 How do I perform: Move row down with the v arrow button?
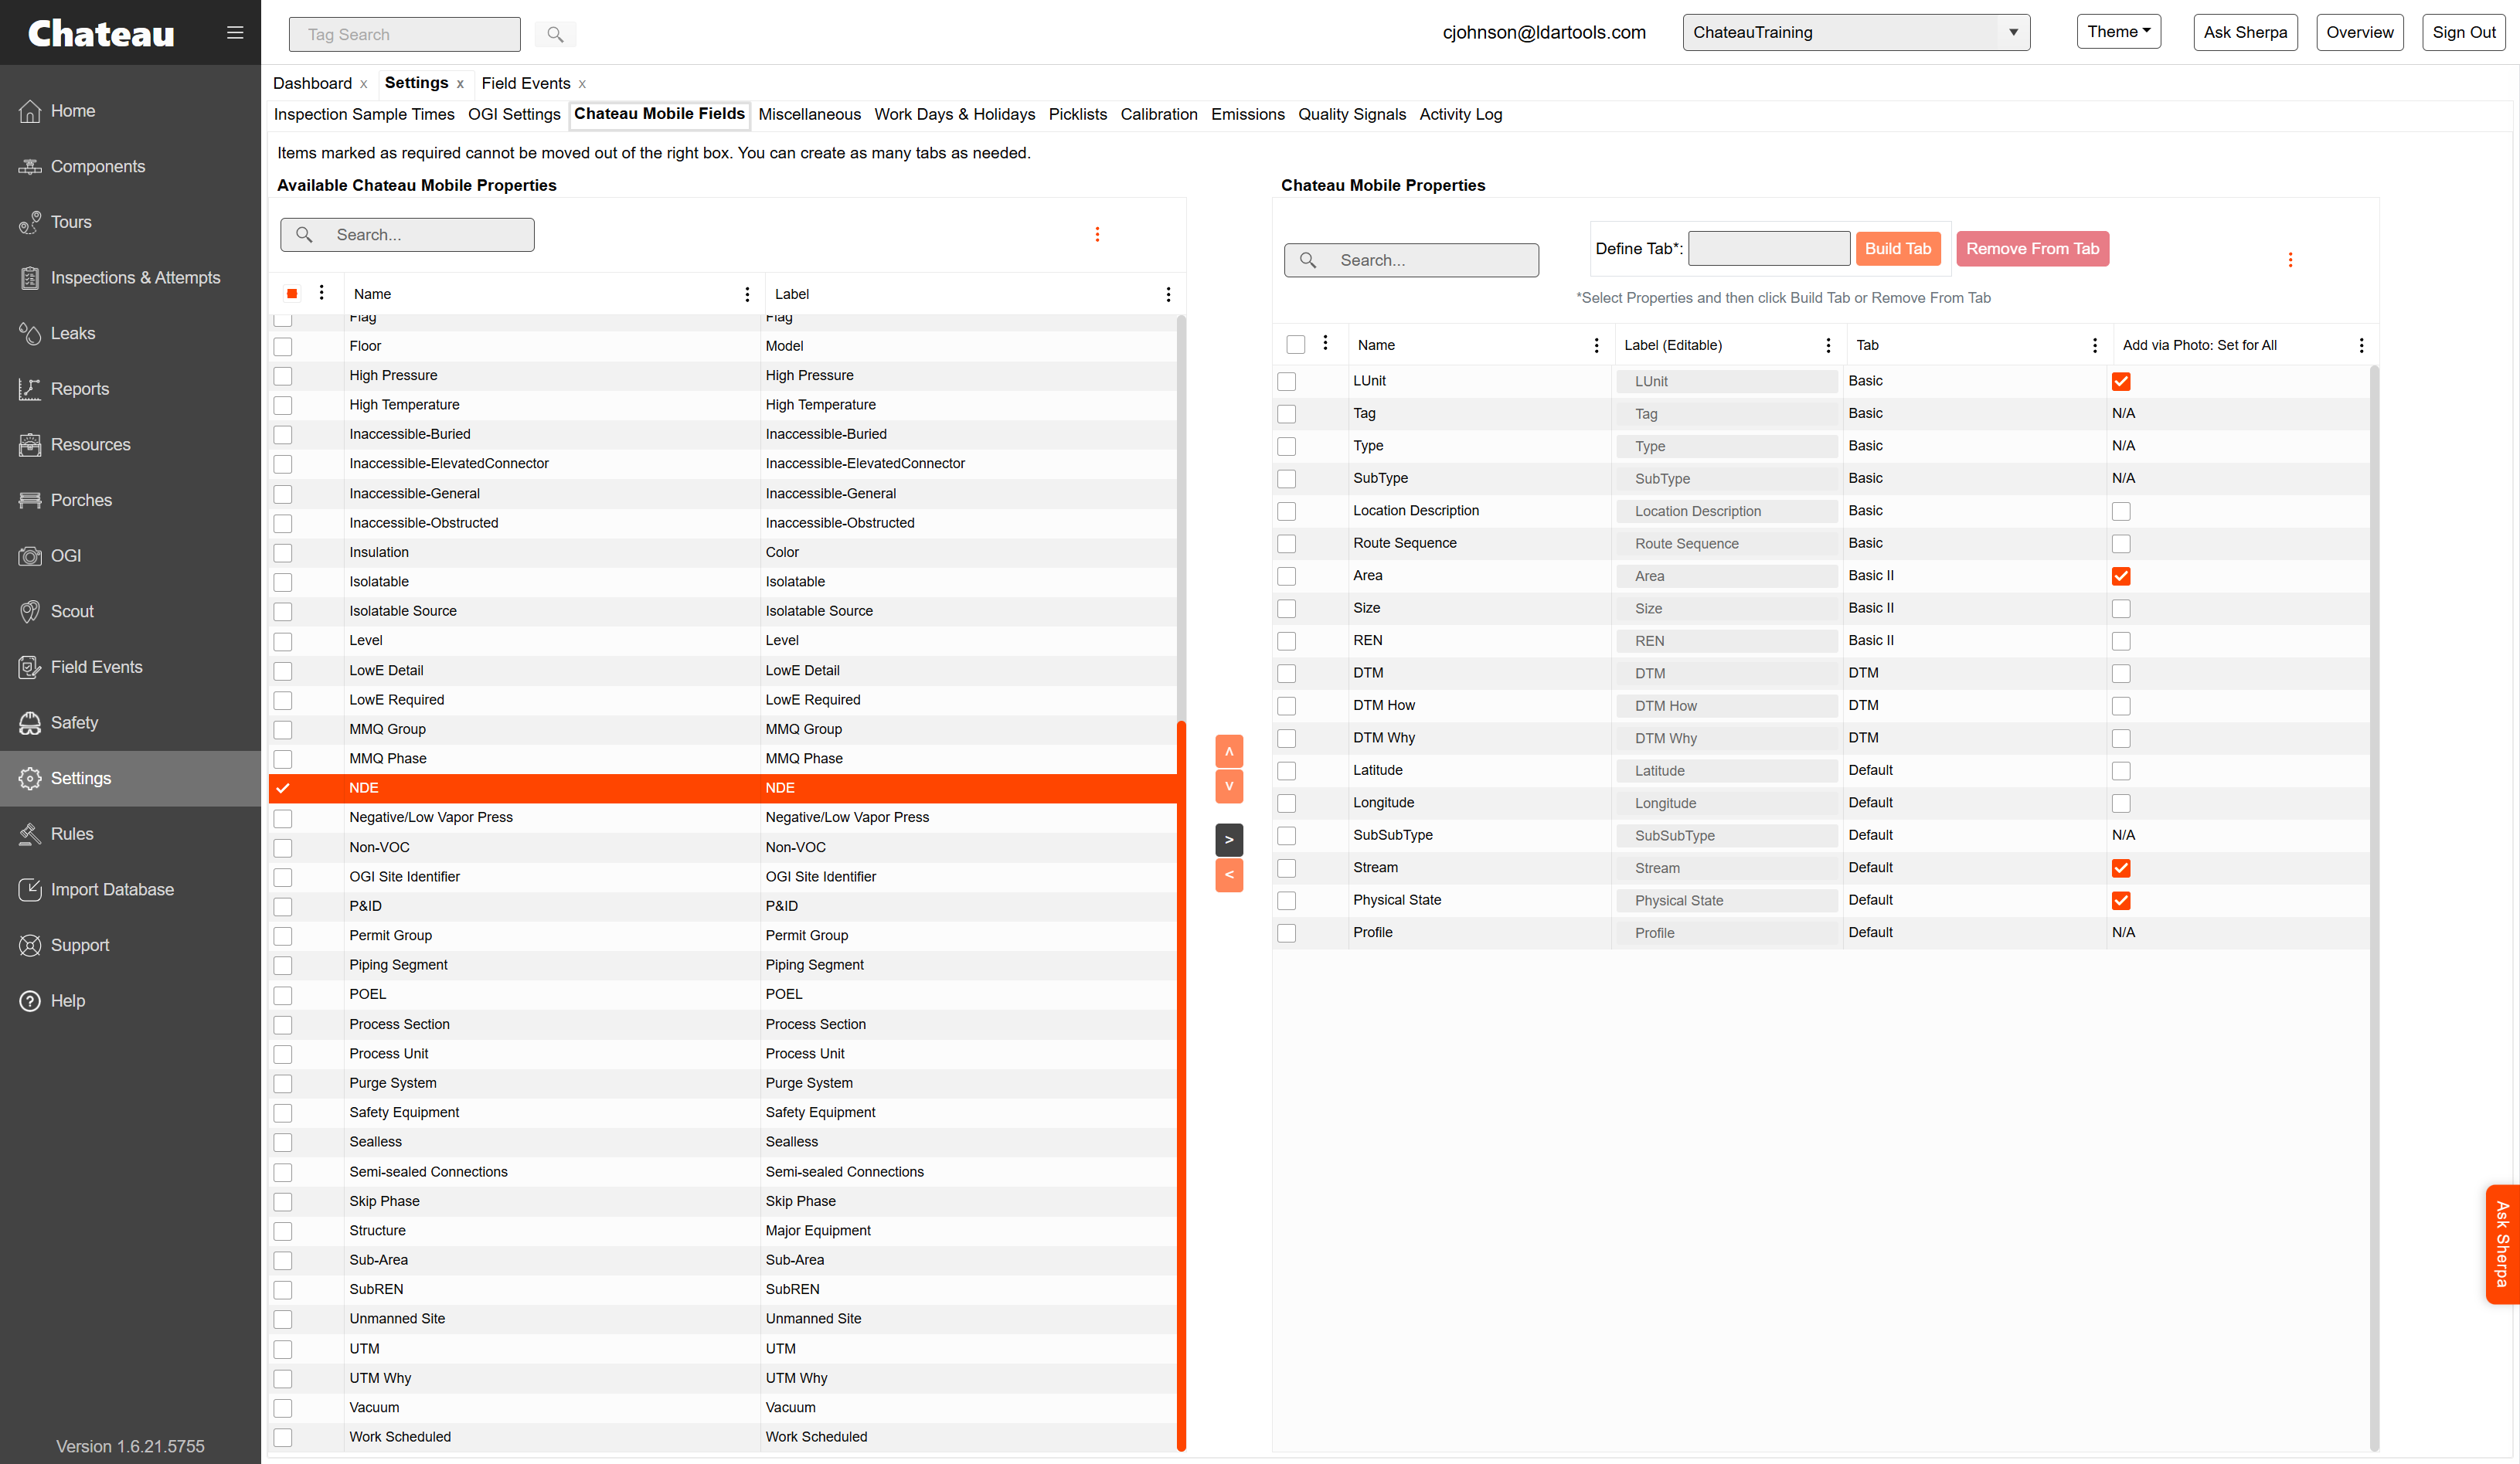(1229, 786)
